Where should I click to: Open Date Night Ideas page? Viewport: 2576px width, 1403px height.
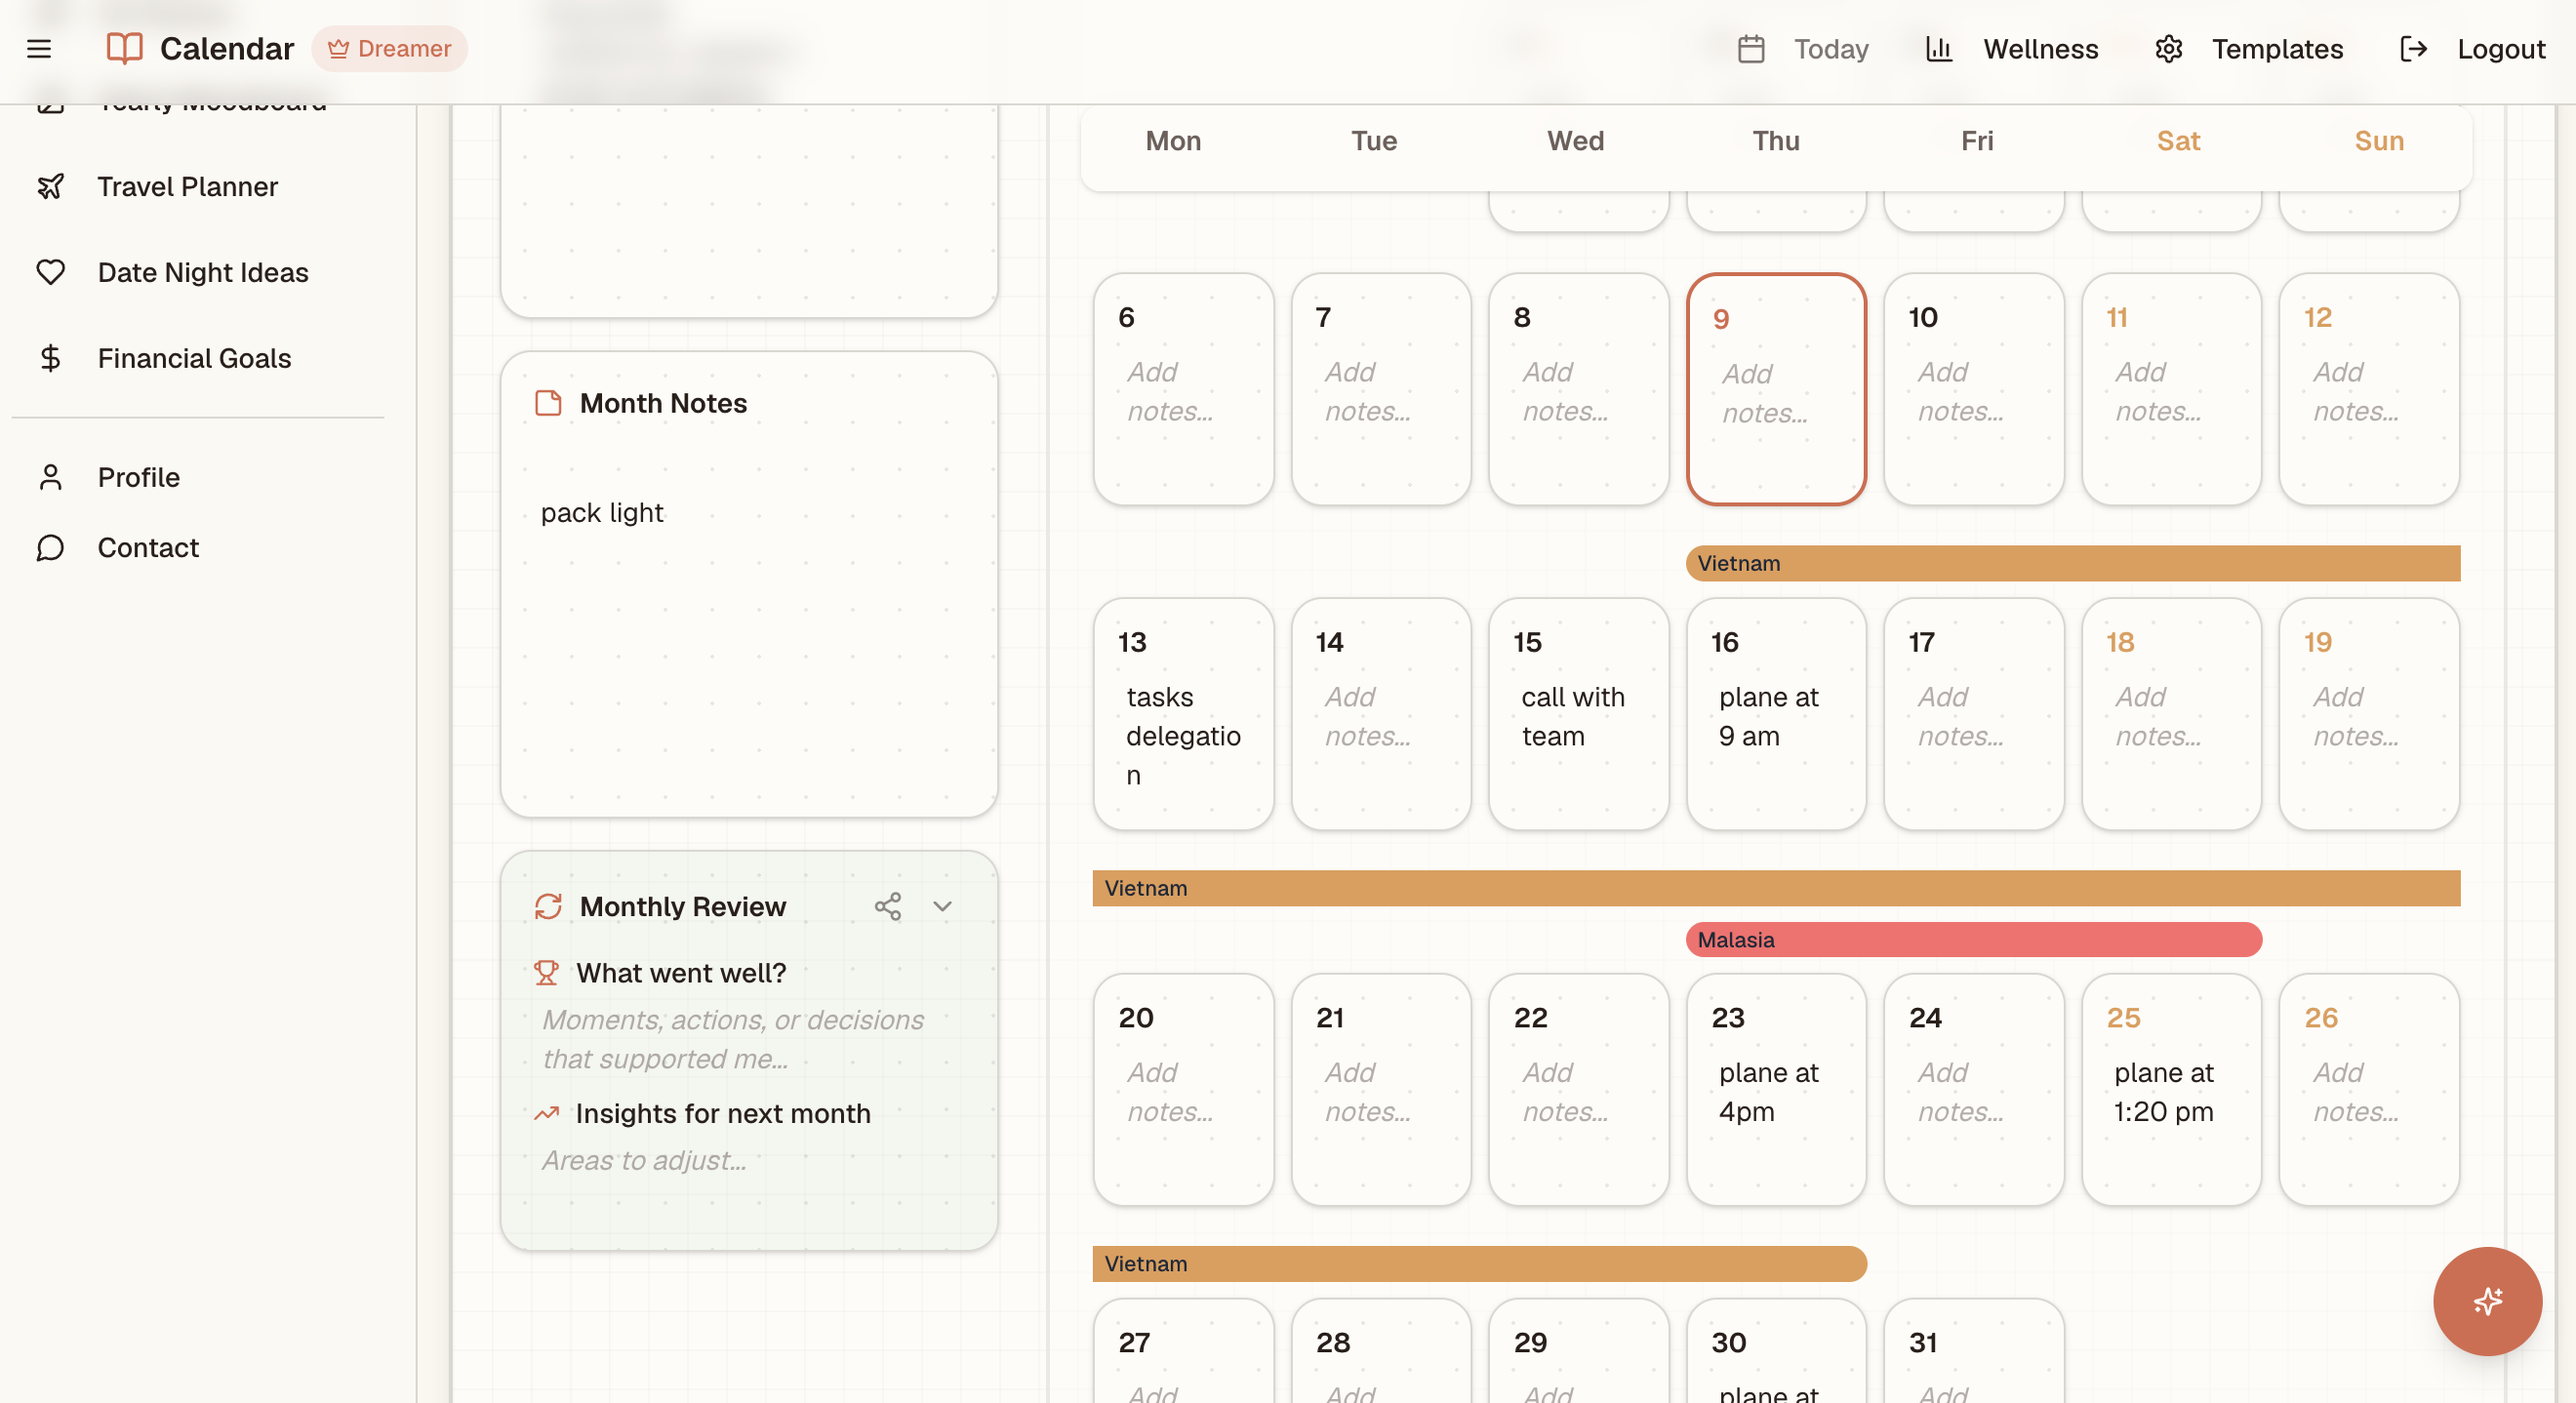[203, 272]
